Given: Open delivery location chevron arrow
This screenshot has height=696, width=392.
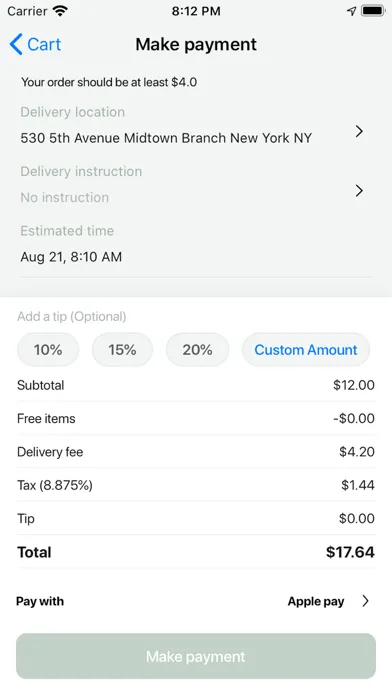Looking at the screenshot, I should coord(359,131).
